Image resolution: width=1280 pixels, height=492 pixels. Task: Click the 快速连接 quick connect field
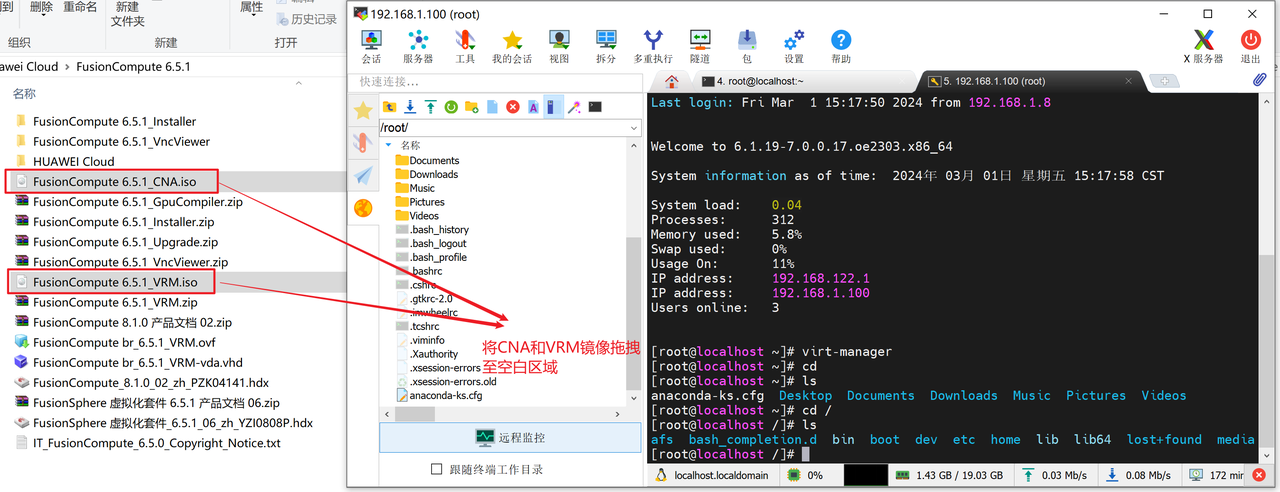(x=495, y=81)
